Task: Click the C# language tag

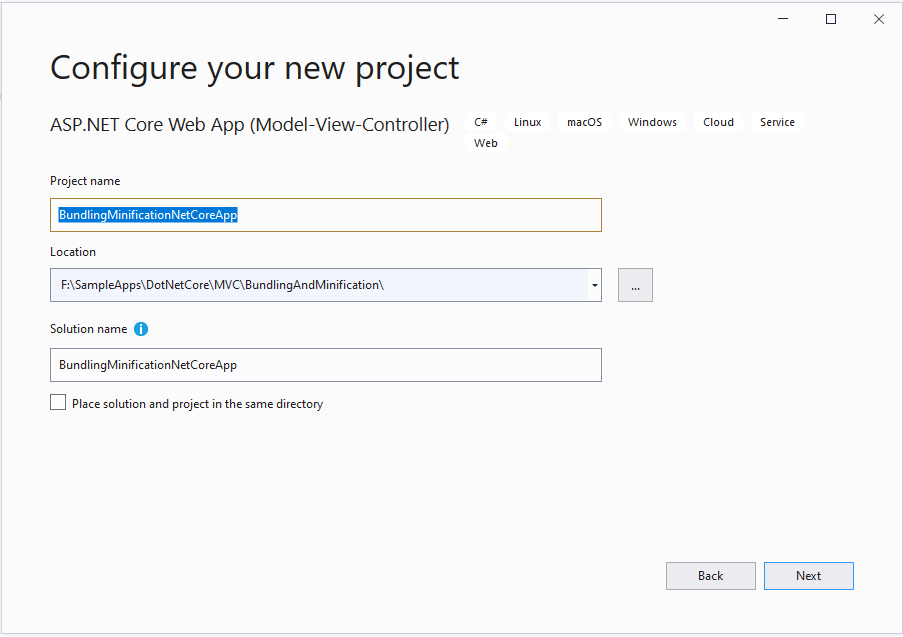Action: [x=481, y=122]
